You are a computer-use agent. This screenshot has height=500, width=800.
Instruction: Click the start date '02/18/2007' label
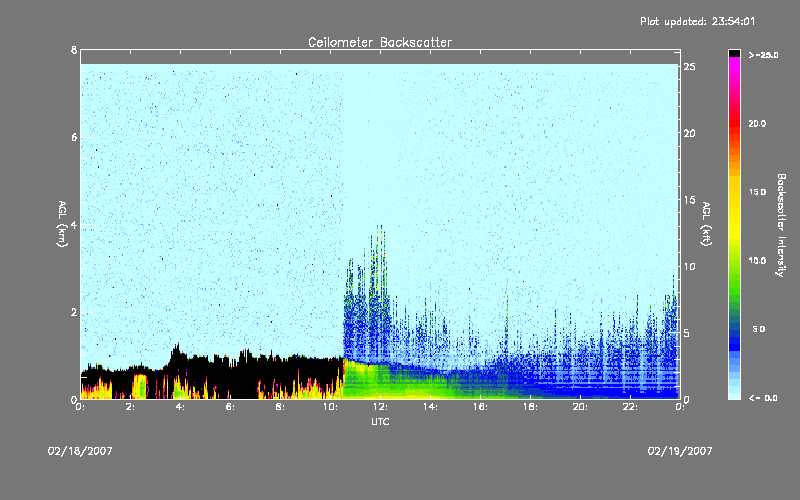coord(80,451)
